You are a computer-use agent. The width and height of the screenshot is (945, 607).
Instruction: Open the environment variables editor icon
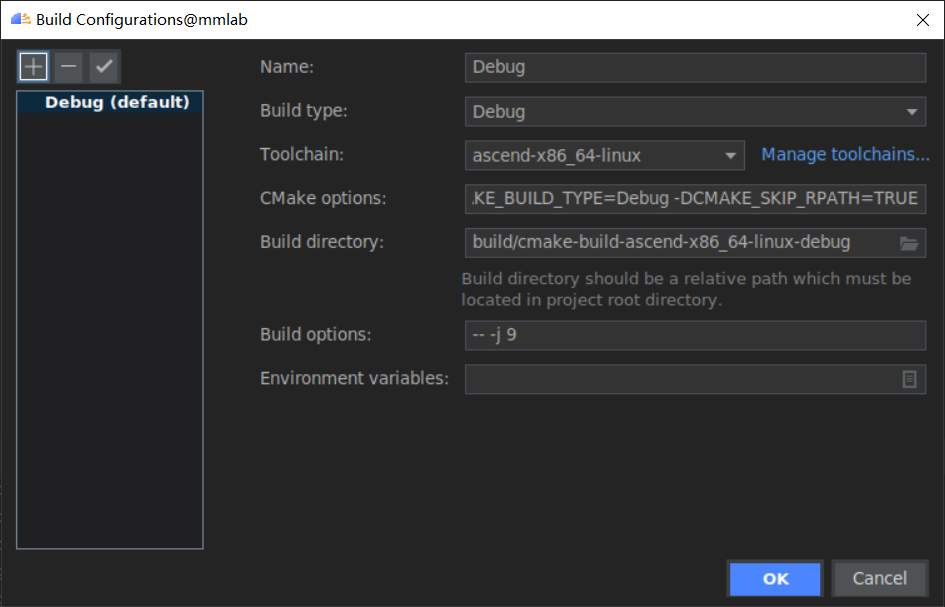[909, 379]
